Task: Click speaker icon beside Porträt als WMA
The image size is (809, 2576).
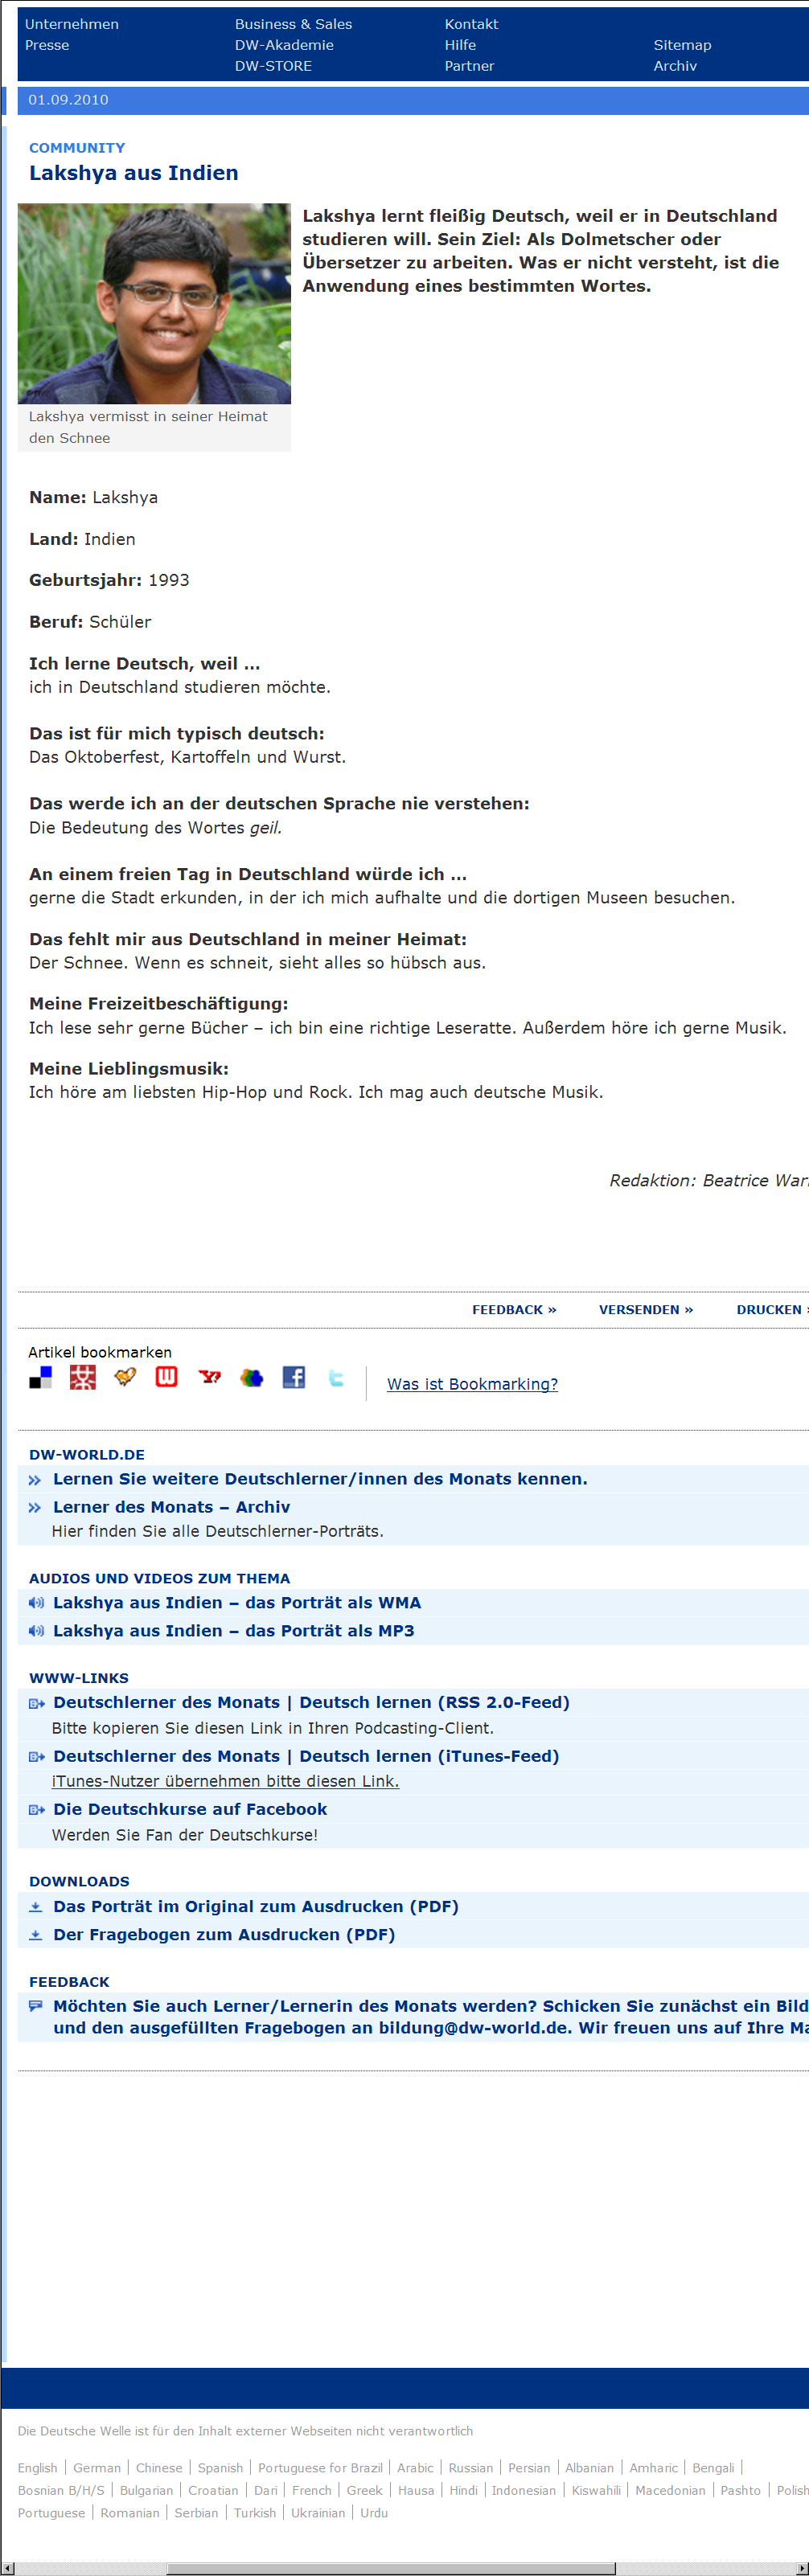Action: [x=36, y=1602]
